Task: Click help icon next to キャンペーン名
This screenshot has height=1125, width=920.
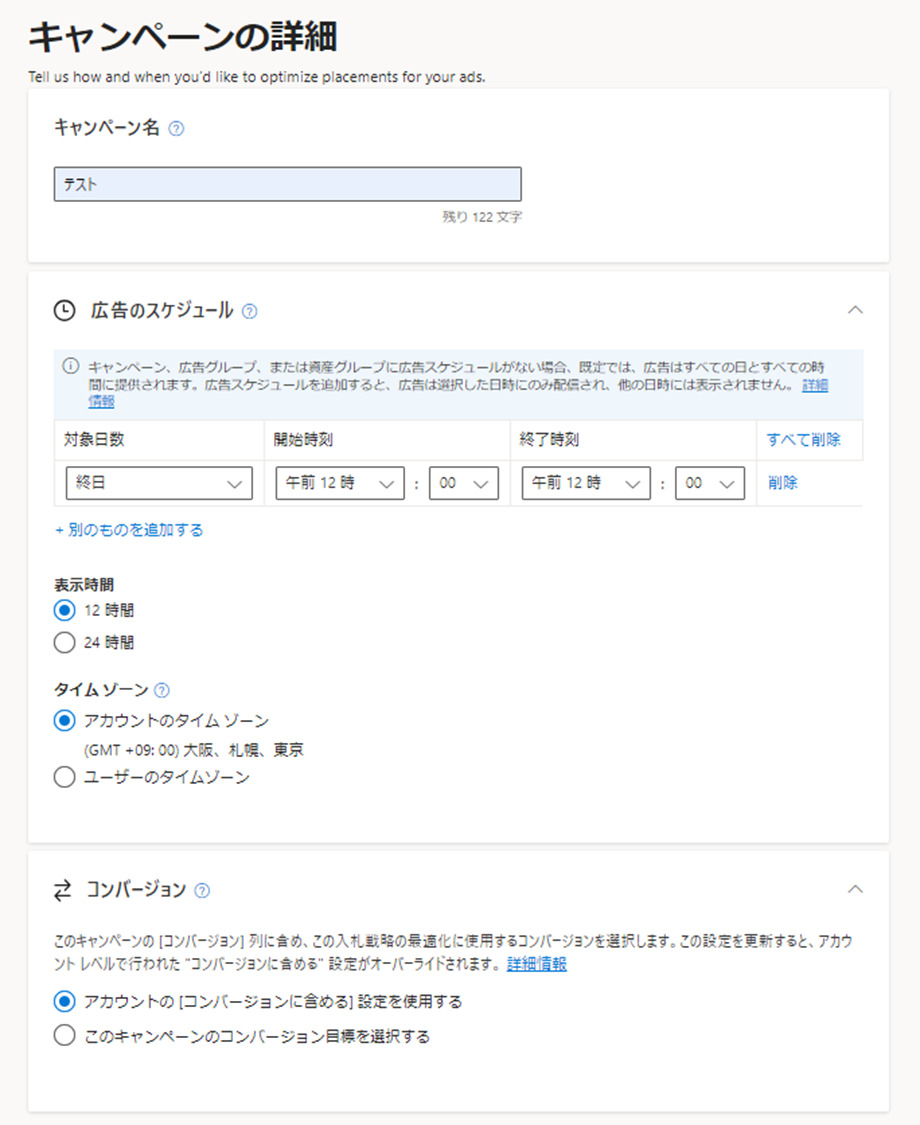Action: [x=176, y=128]
